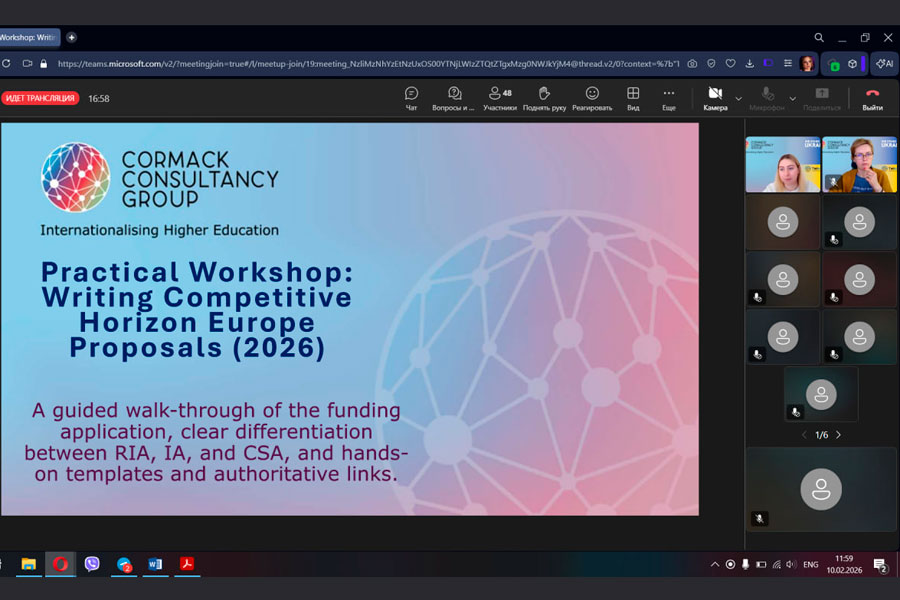
Task: Leave meeting with the Выйти button
Action: 872,98
